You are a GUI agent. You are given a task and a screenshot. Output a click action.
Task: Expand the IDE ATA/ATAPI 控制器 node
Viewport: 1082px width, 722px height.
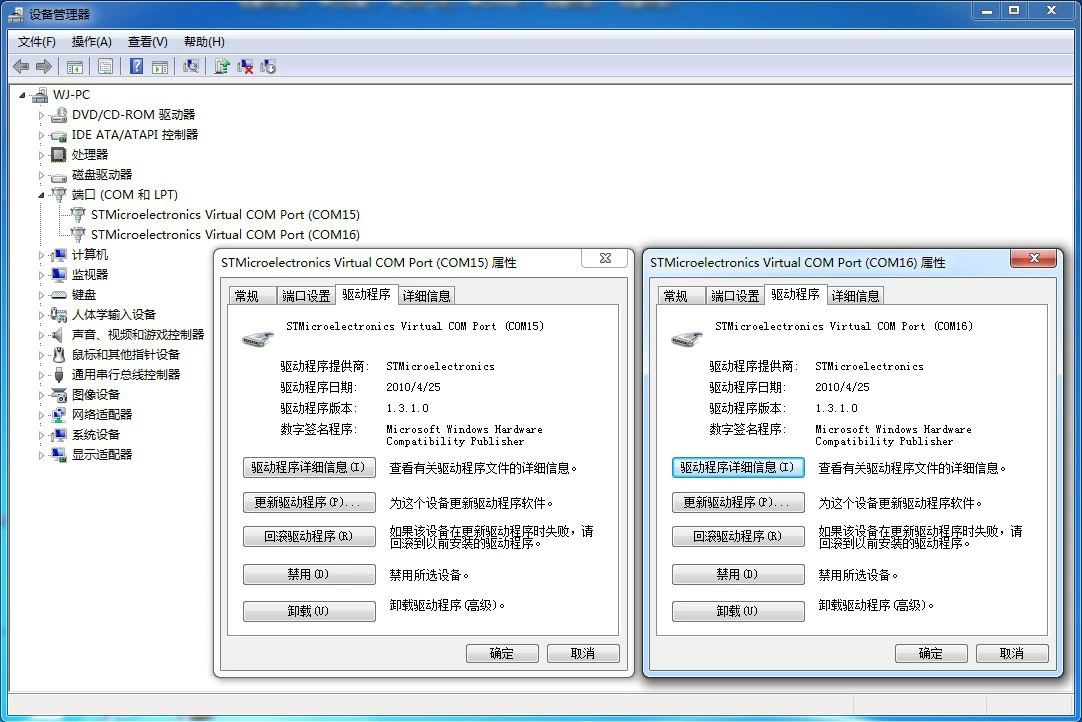[41, 135]
